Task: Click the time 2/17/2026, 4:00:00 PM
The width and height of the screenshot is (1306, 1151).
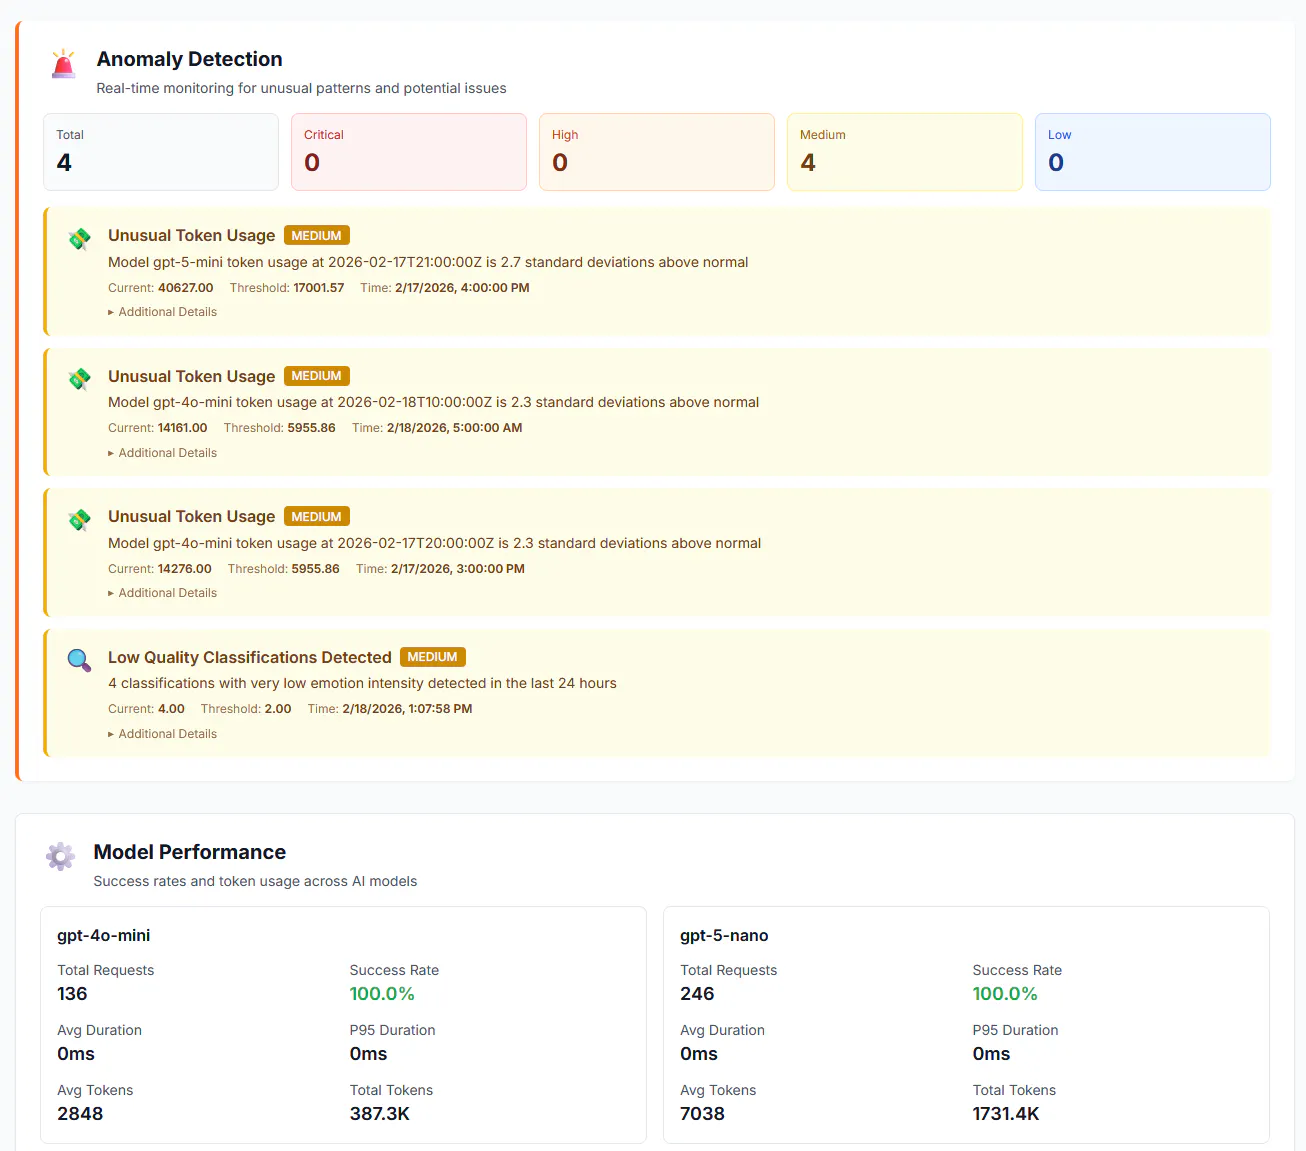Action: [462, 288]
